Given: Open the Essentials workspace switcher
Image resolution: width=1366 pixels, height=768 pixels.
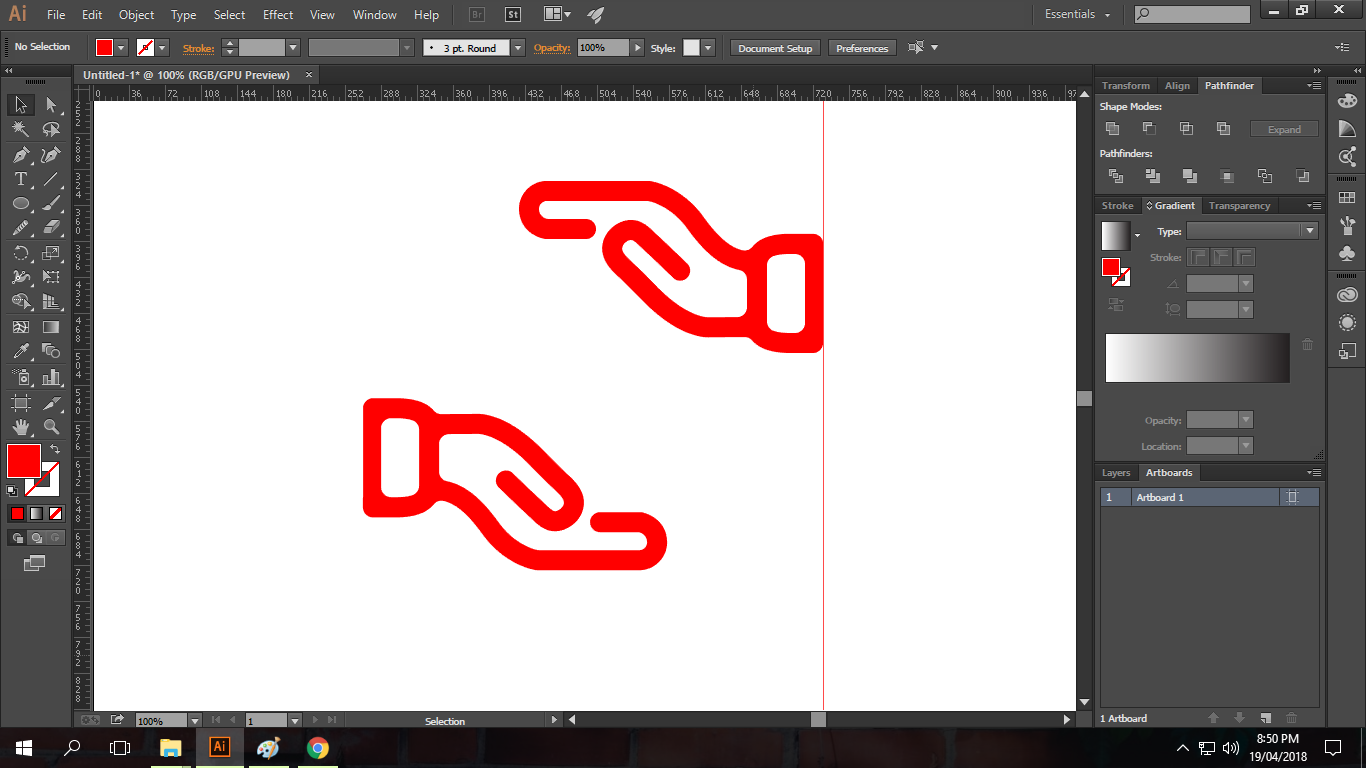Looking at the screenshot, I should coord(1078,14).
